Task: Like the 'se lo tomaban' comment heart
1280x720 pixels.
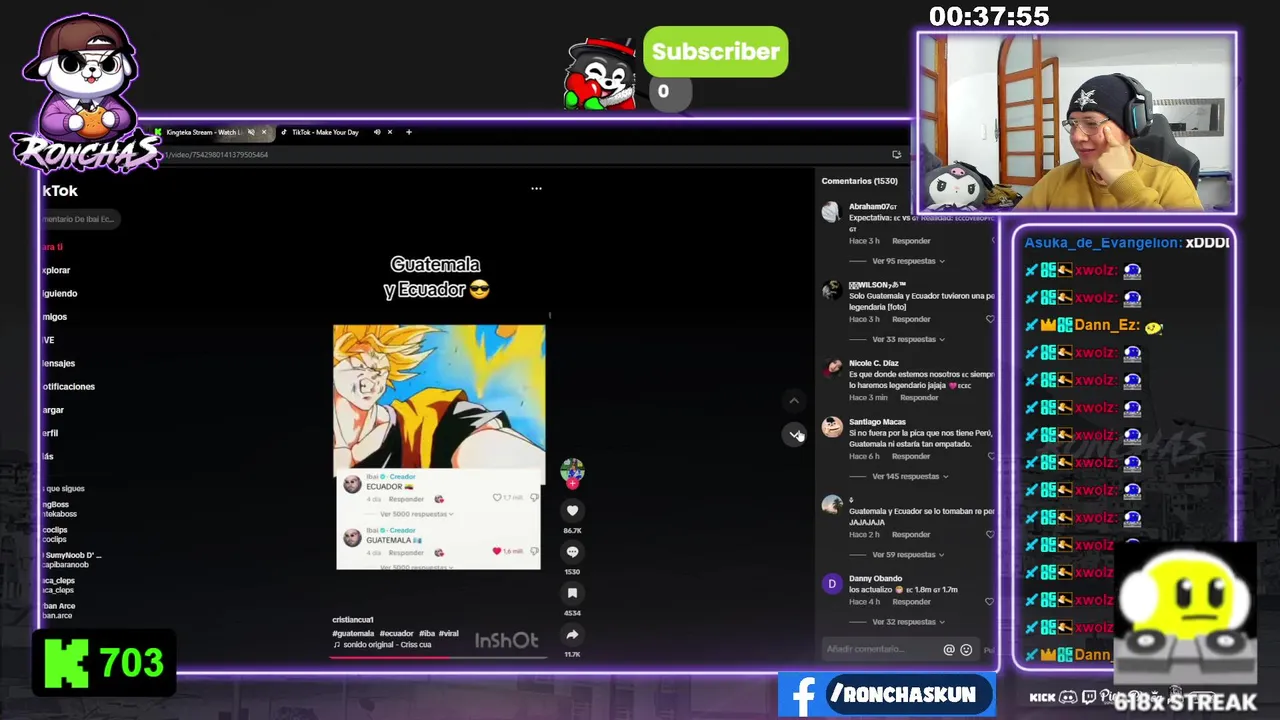Action: pos(990,534)
